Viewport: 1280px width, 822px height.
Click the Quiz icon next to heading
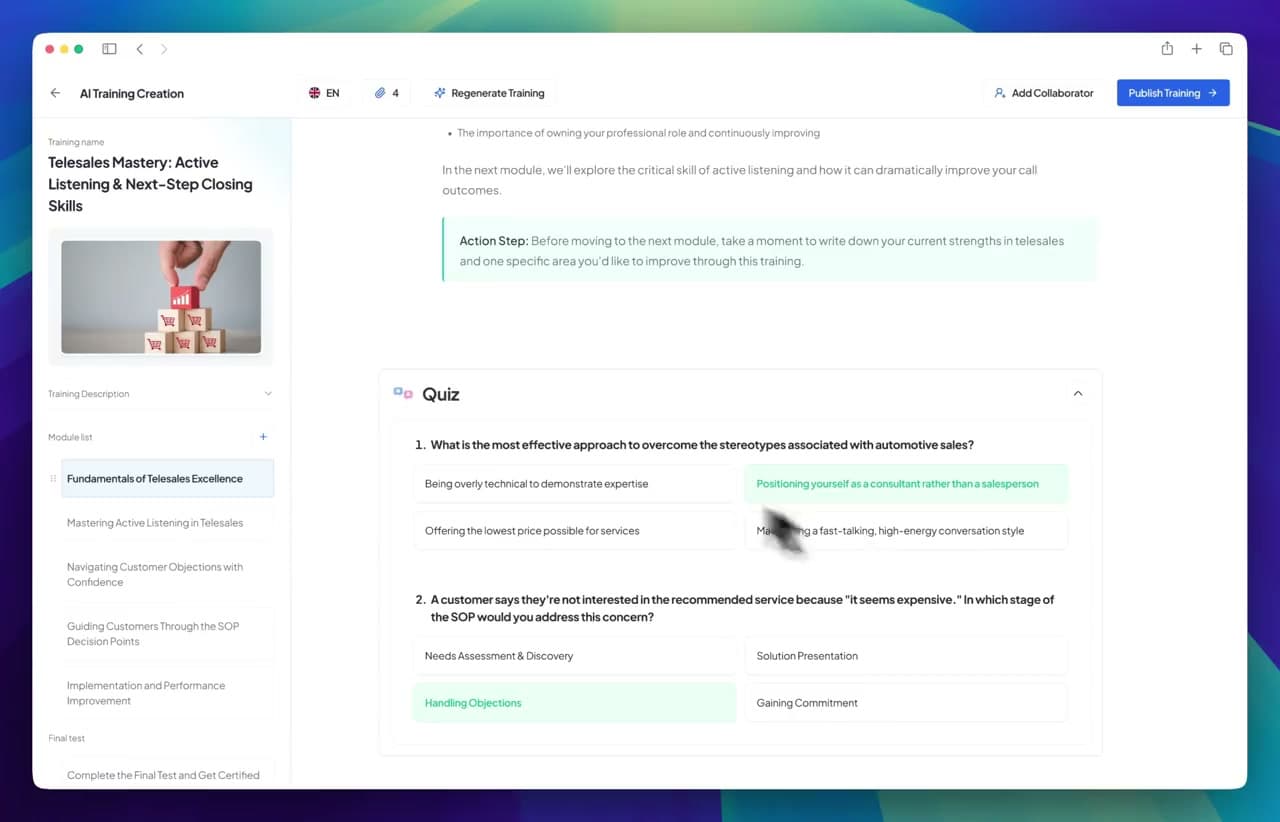coord(403,393)
